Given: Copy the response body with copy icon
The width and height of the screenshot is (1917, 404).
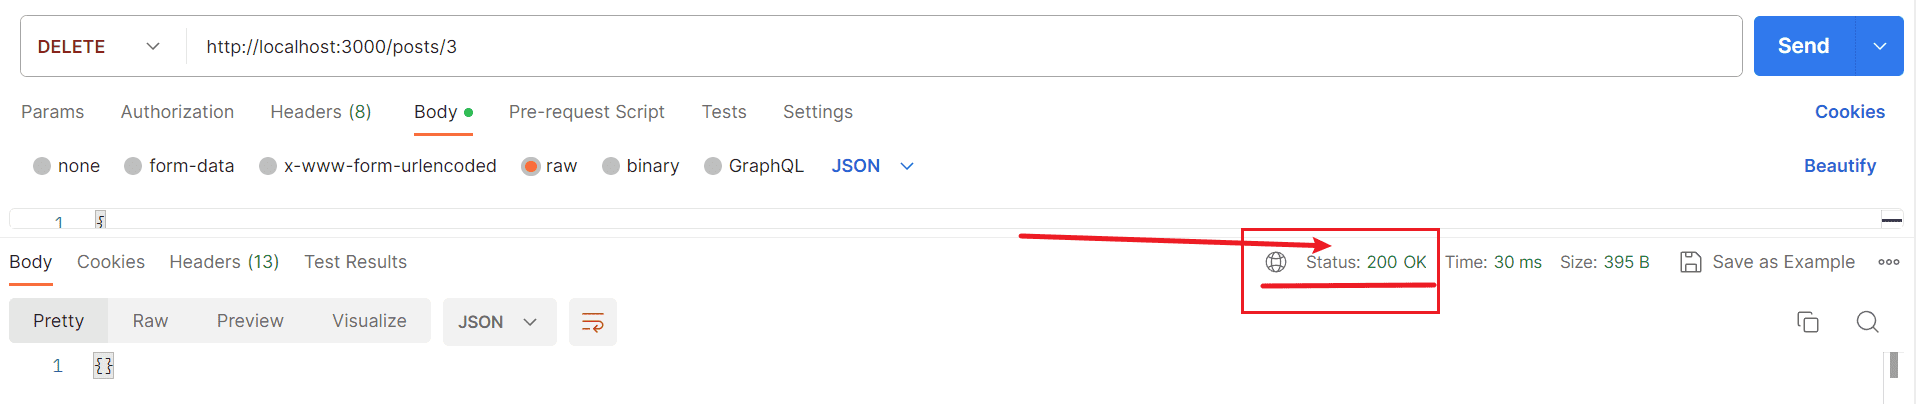Looking at the screenshot, I should tap(1807, 322).
